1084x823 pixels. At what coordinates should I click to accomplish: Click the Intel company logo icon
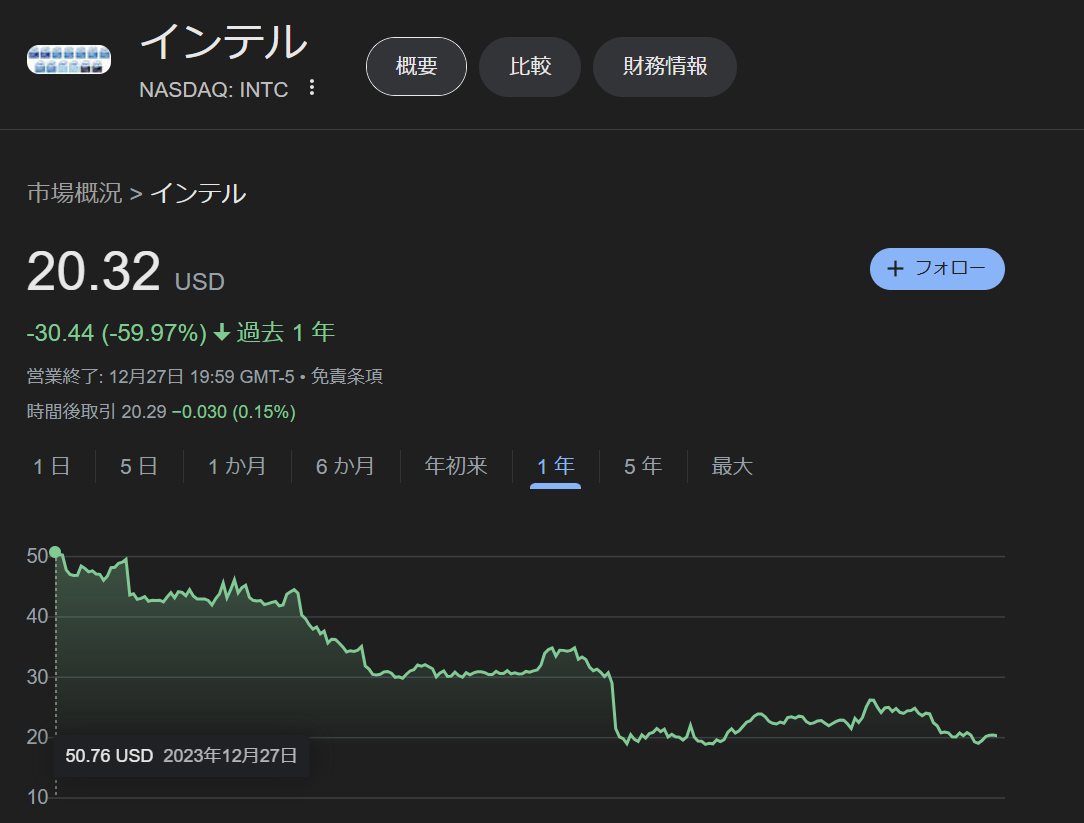(68, 58)
